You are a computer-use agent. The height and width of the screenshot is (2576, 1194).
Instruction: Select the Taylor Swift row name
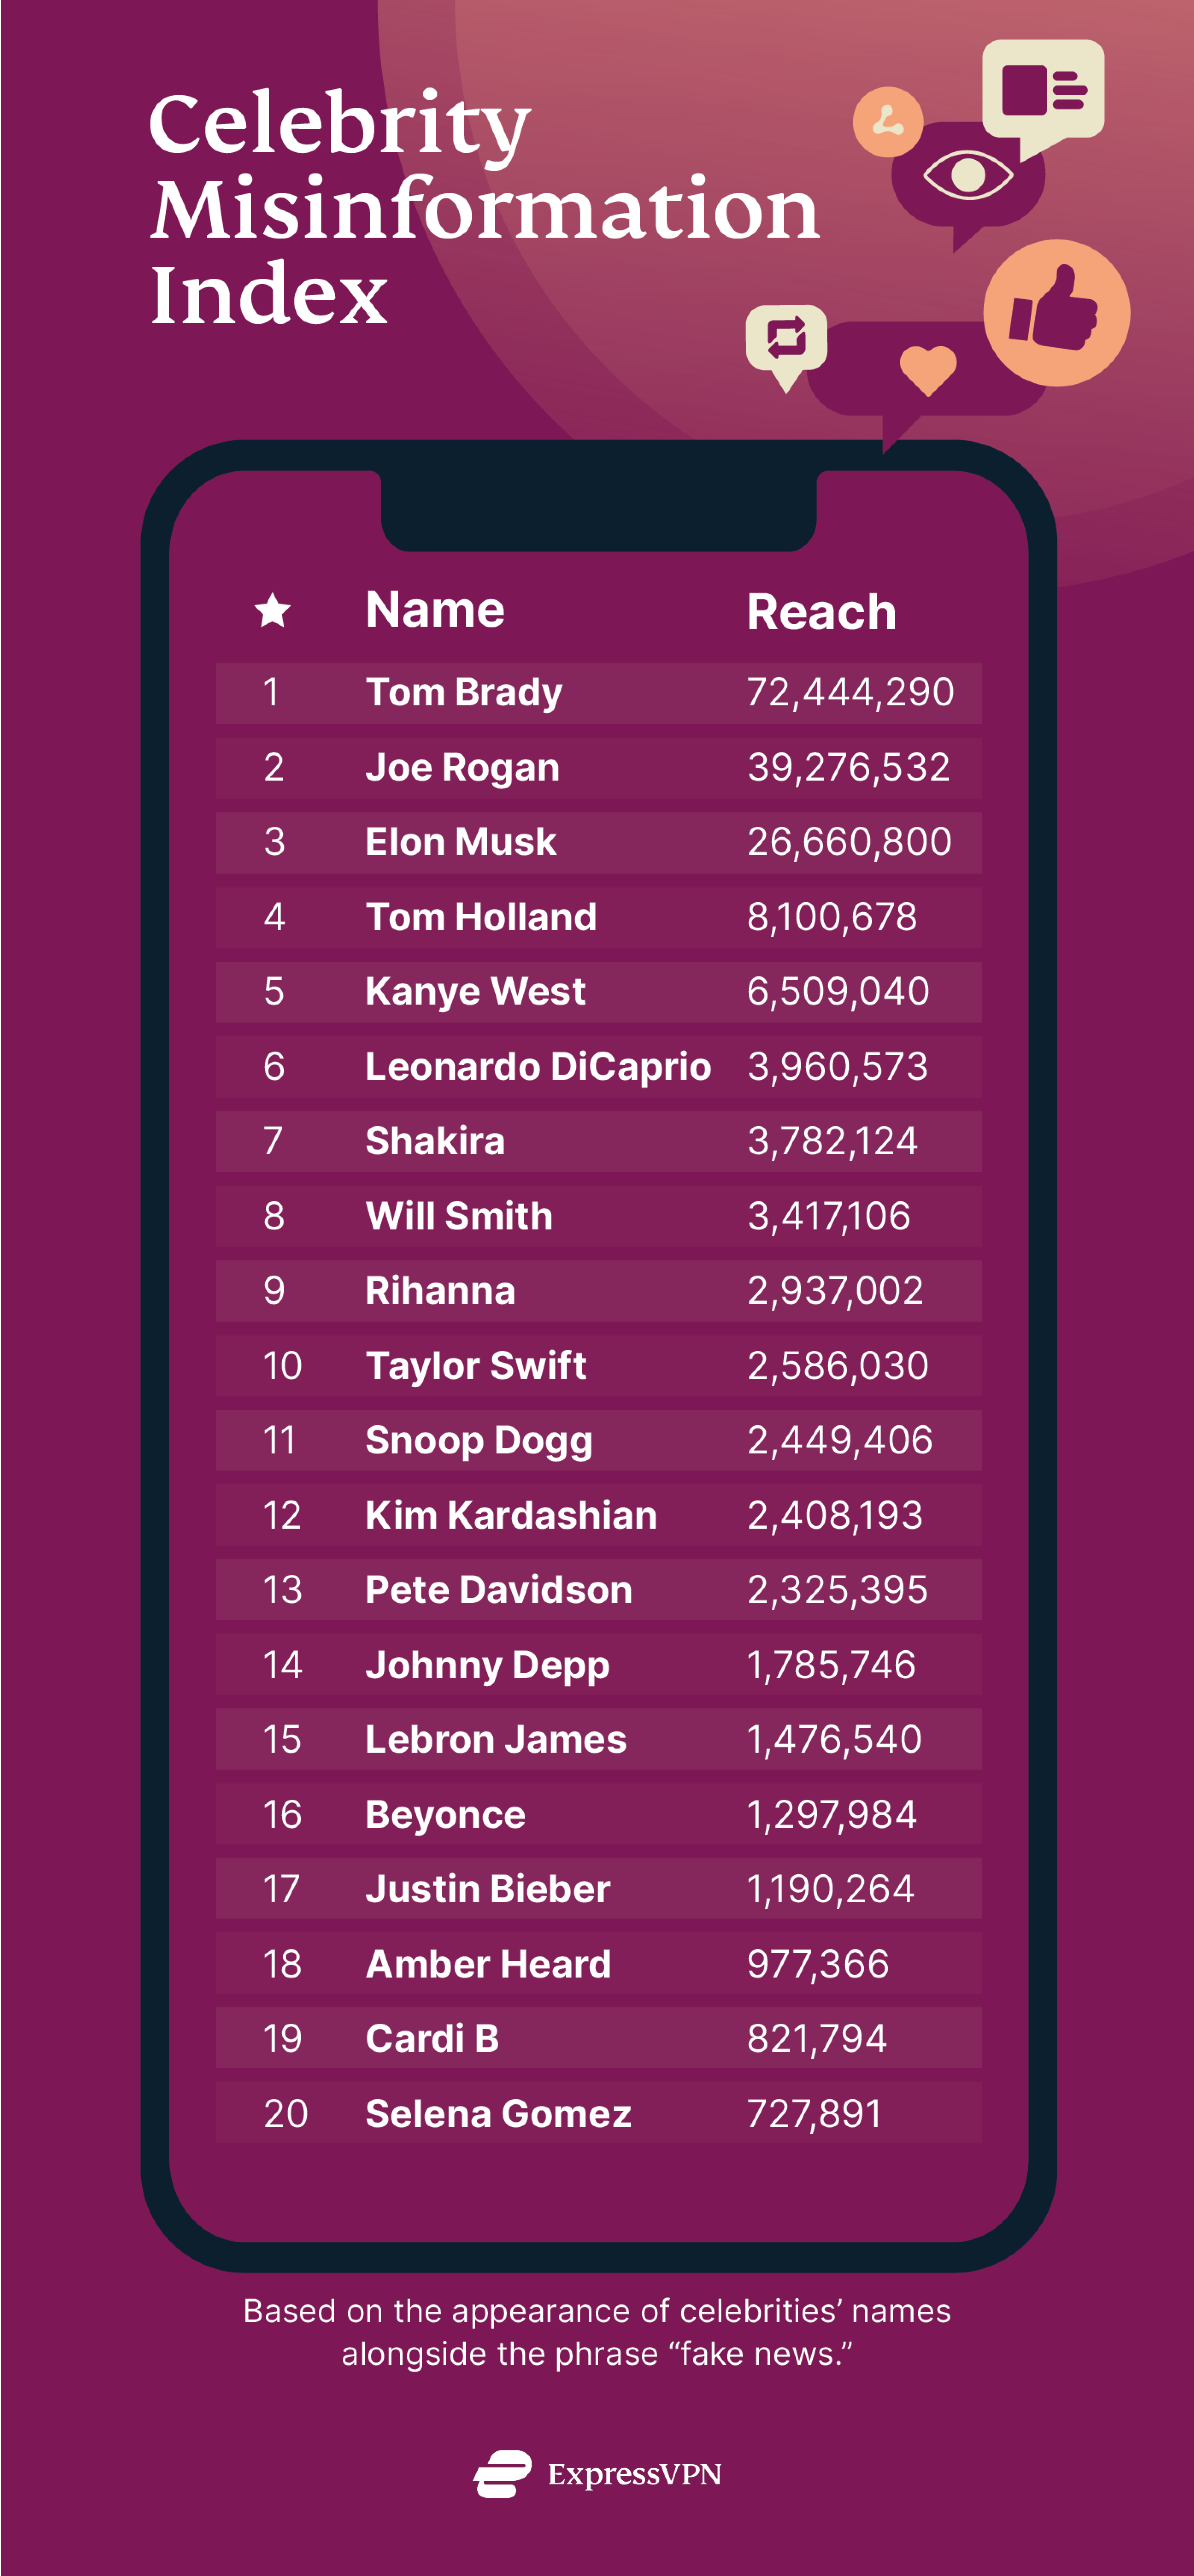[476, 1365]
